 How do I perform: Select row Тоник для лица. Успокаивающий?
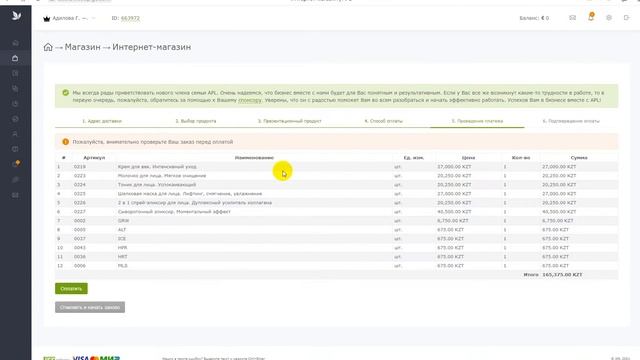[x=337, y=184]
